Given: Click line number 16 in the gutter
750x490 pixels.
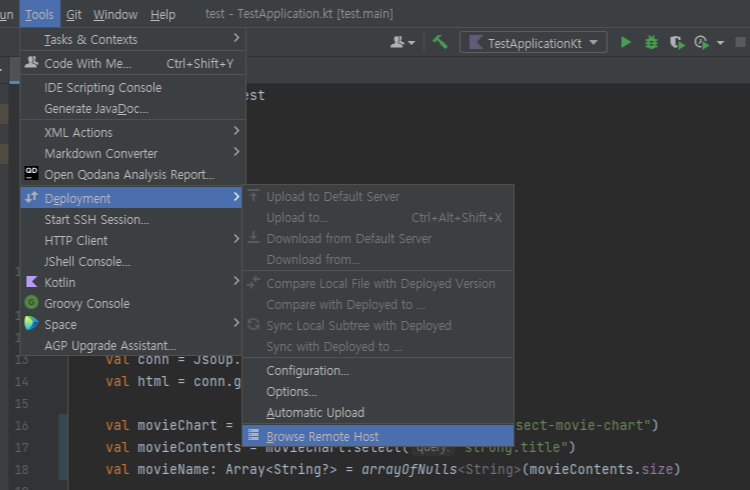Looking at the screenshot, I should click(22, 425).
